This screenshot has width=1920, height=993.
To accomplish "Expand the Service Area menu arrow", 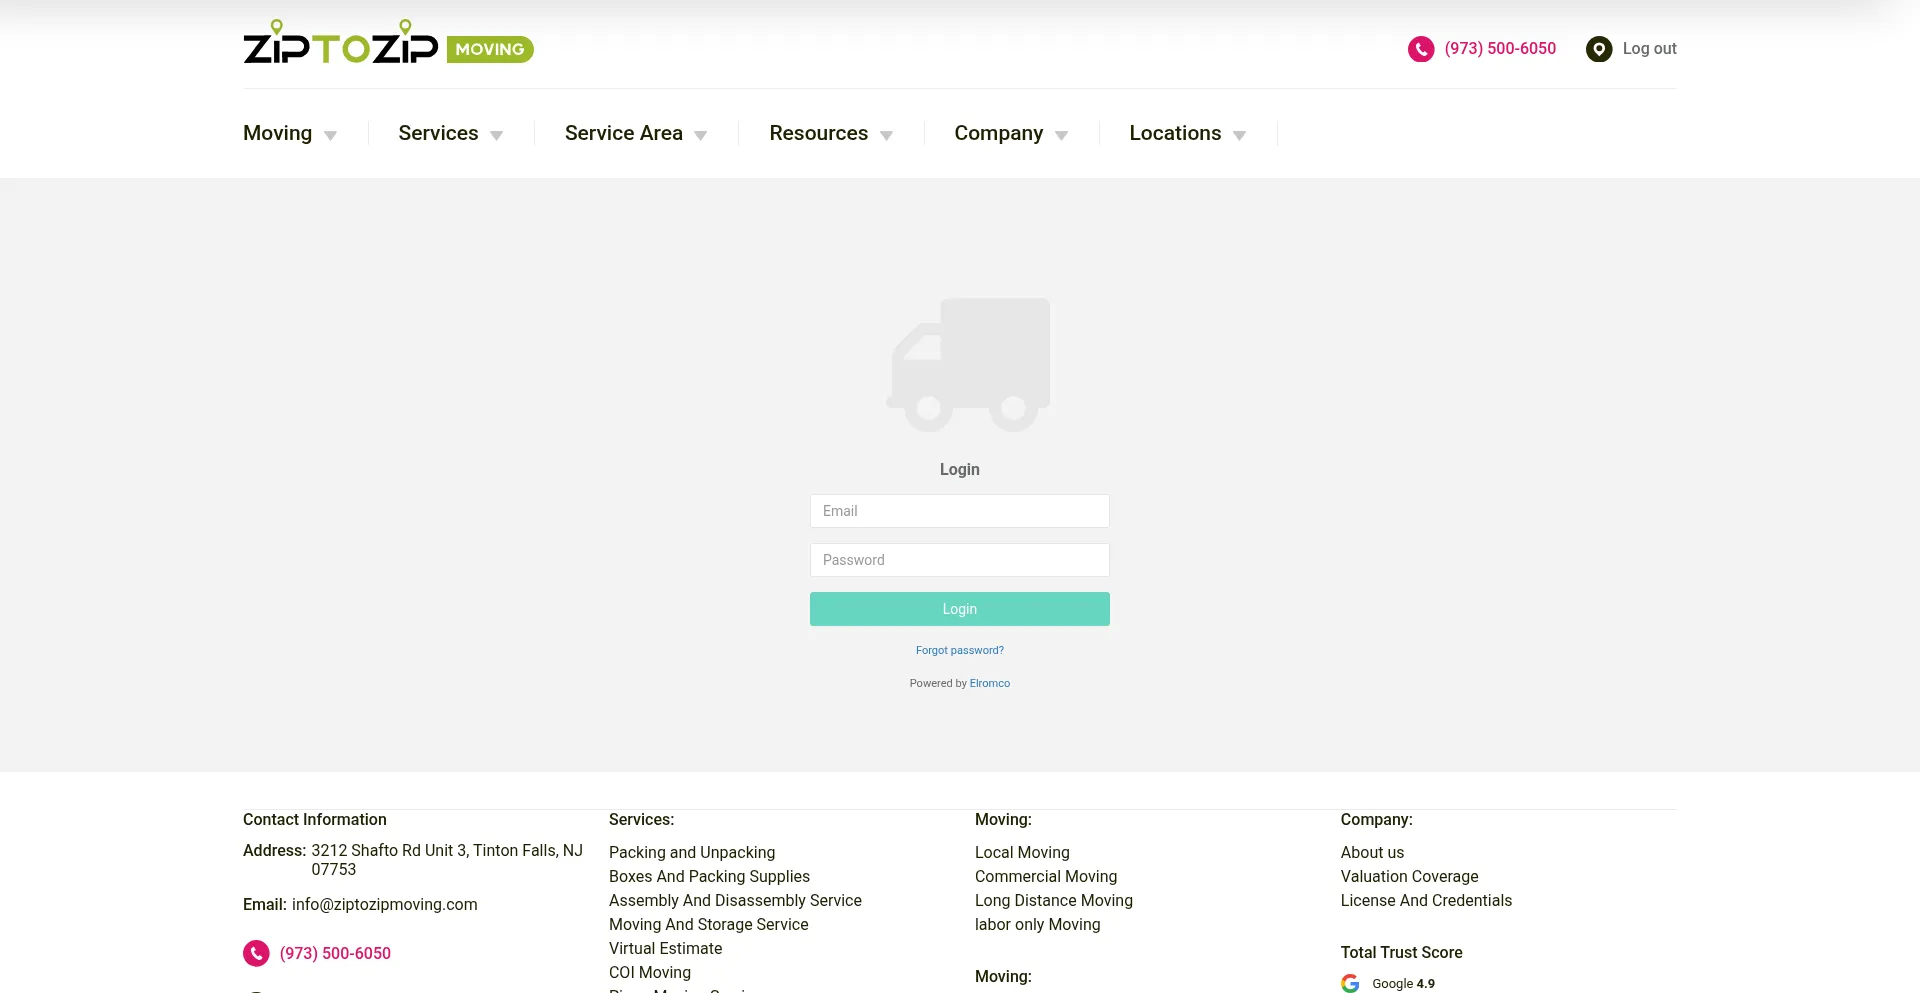I will pyautogui.click(x=701, y=136).
